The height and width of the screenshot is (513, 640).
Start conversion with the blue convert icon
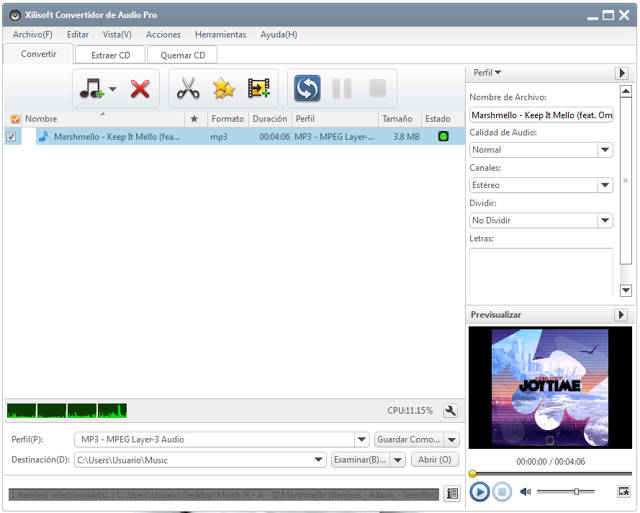click(307, 88)
